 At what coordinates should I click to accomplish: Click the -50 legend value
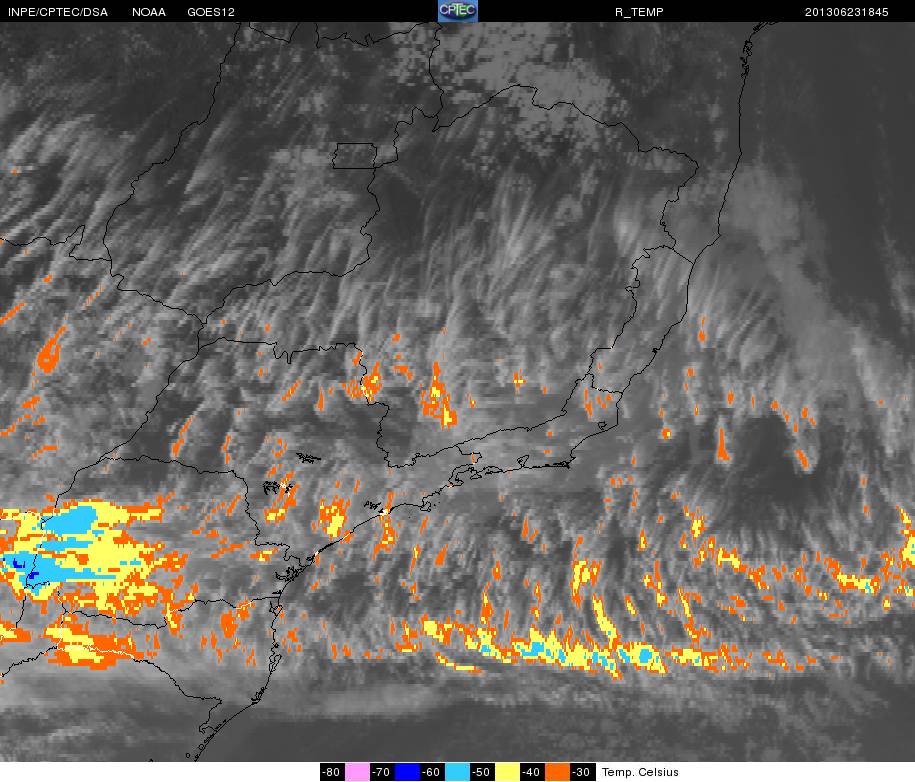click(x=482, y=772)
